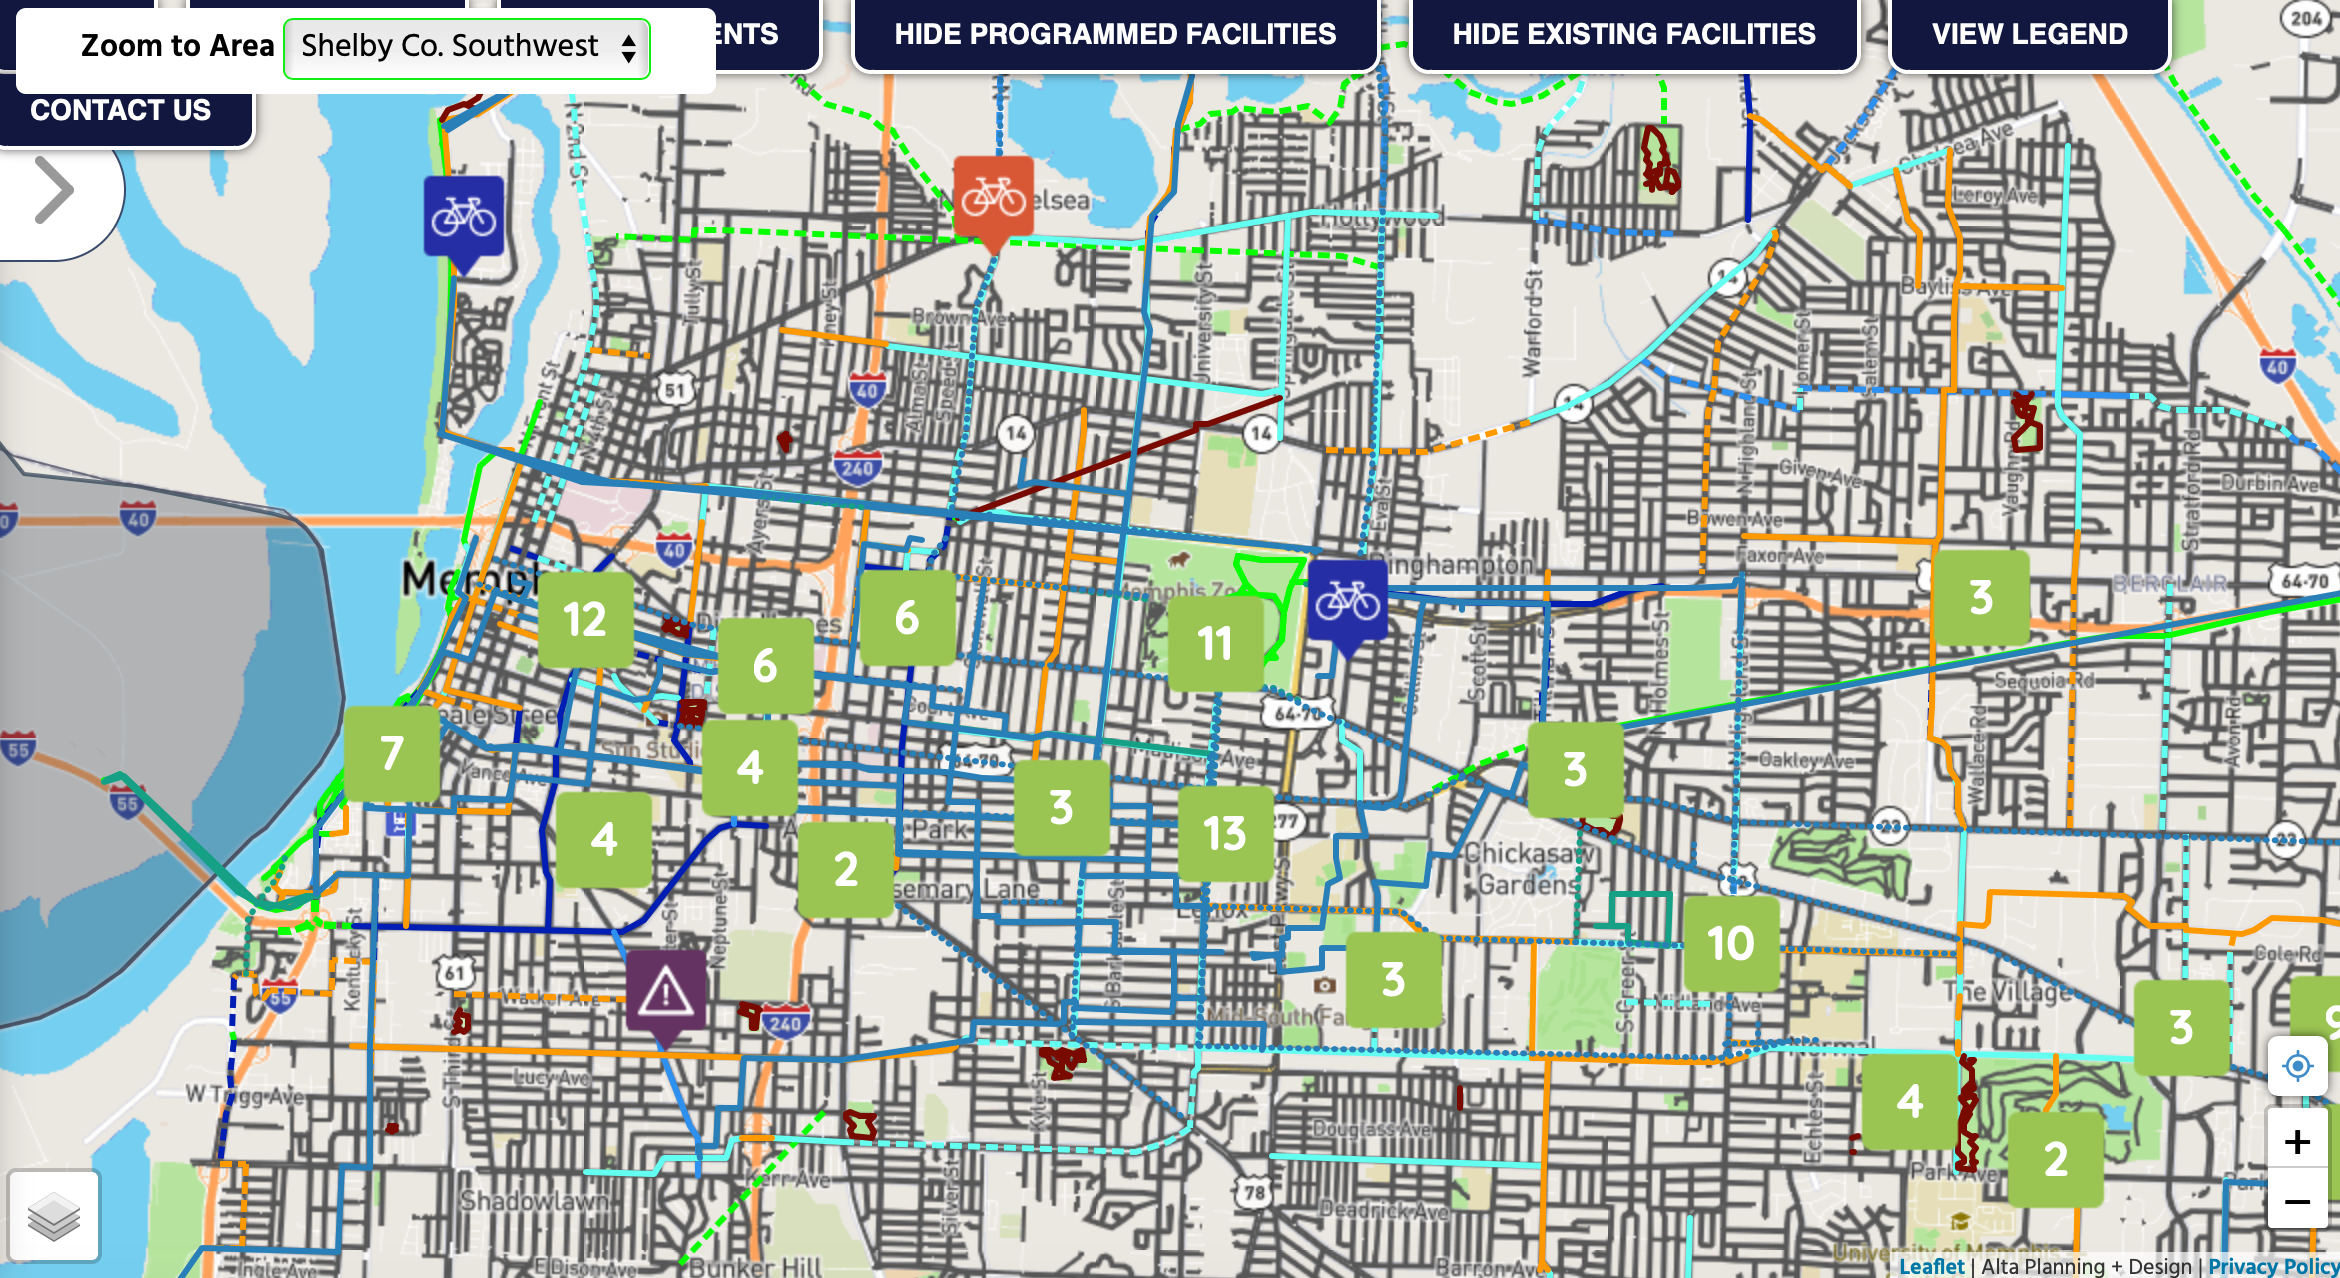Expand the cluster marker labeled 10
Viewport: 2340px width, 1278px height.
point(1731,943)
